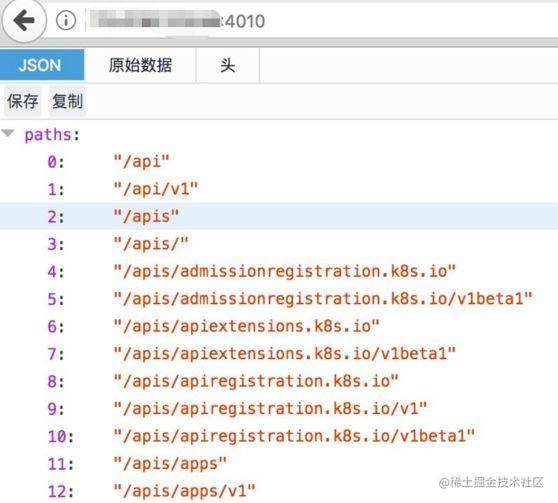The image size is (558, 503).
Task: Select row 6 apiextensions.k8s.io path
Action: [279, 326]
